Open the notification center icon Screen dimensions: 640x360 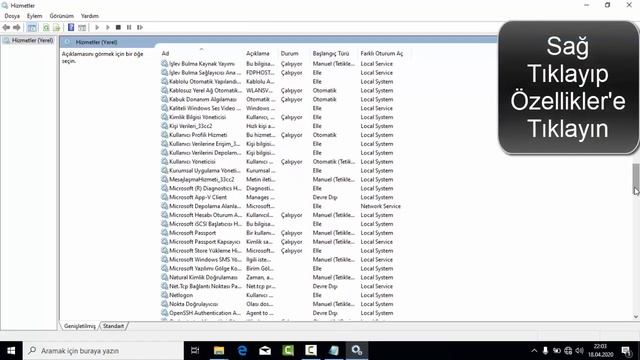(x=626, y=351)
